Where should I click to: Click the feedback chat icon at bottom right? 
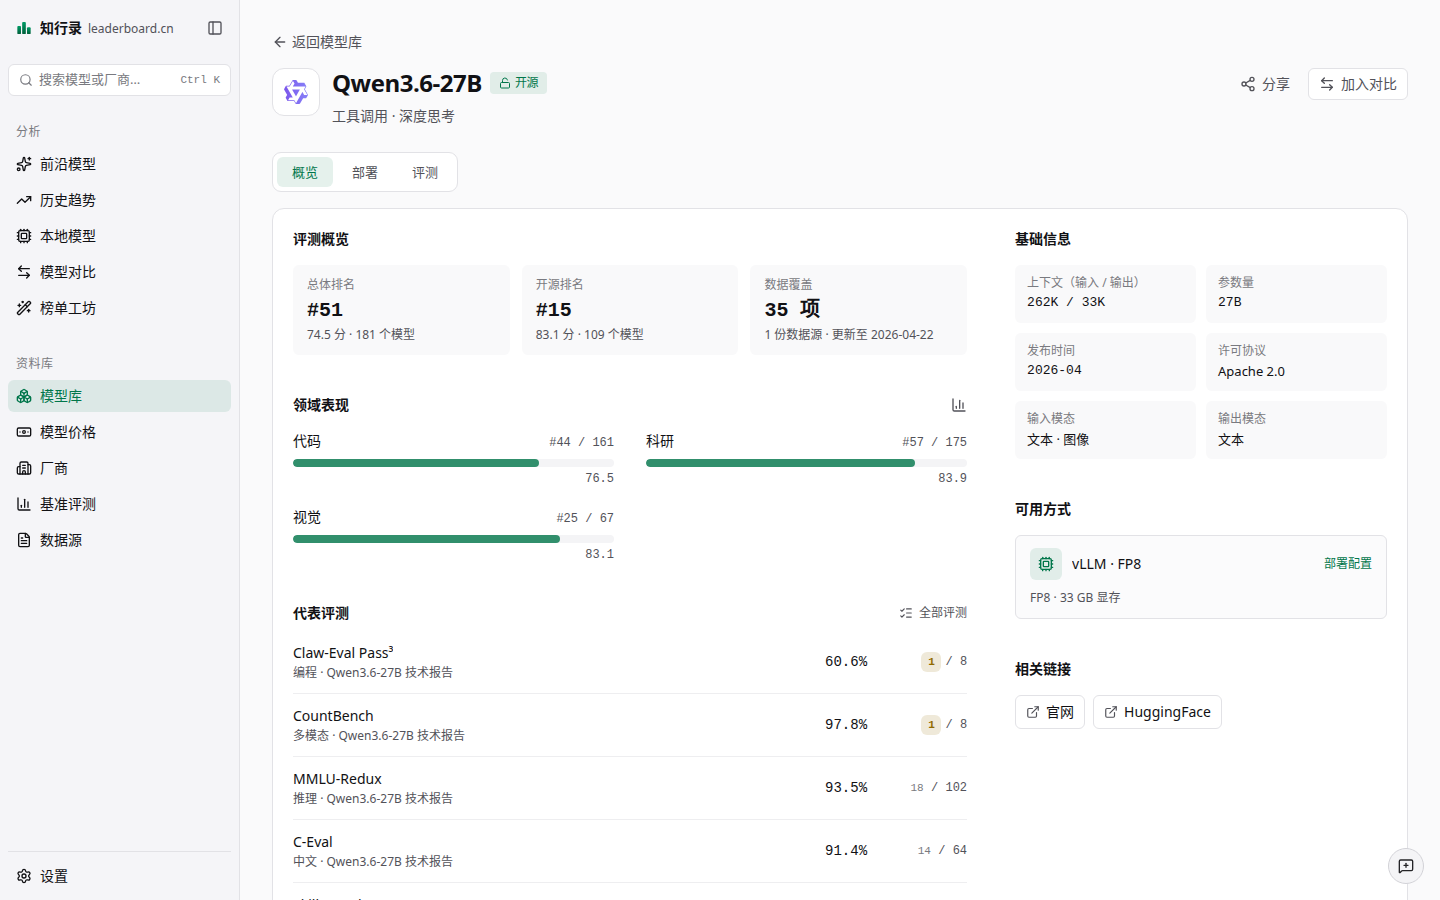[x=1406, y=866]
